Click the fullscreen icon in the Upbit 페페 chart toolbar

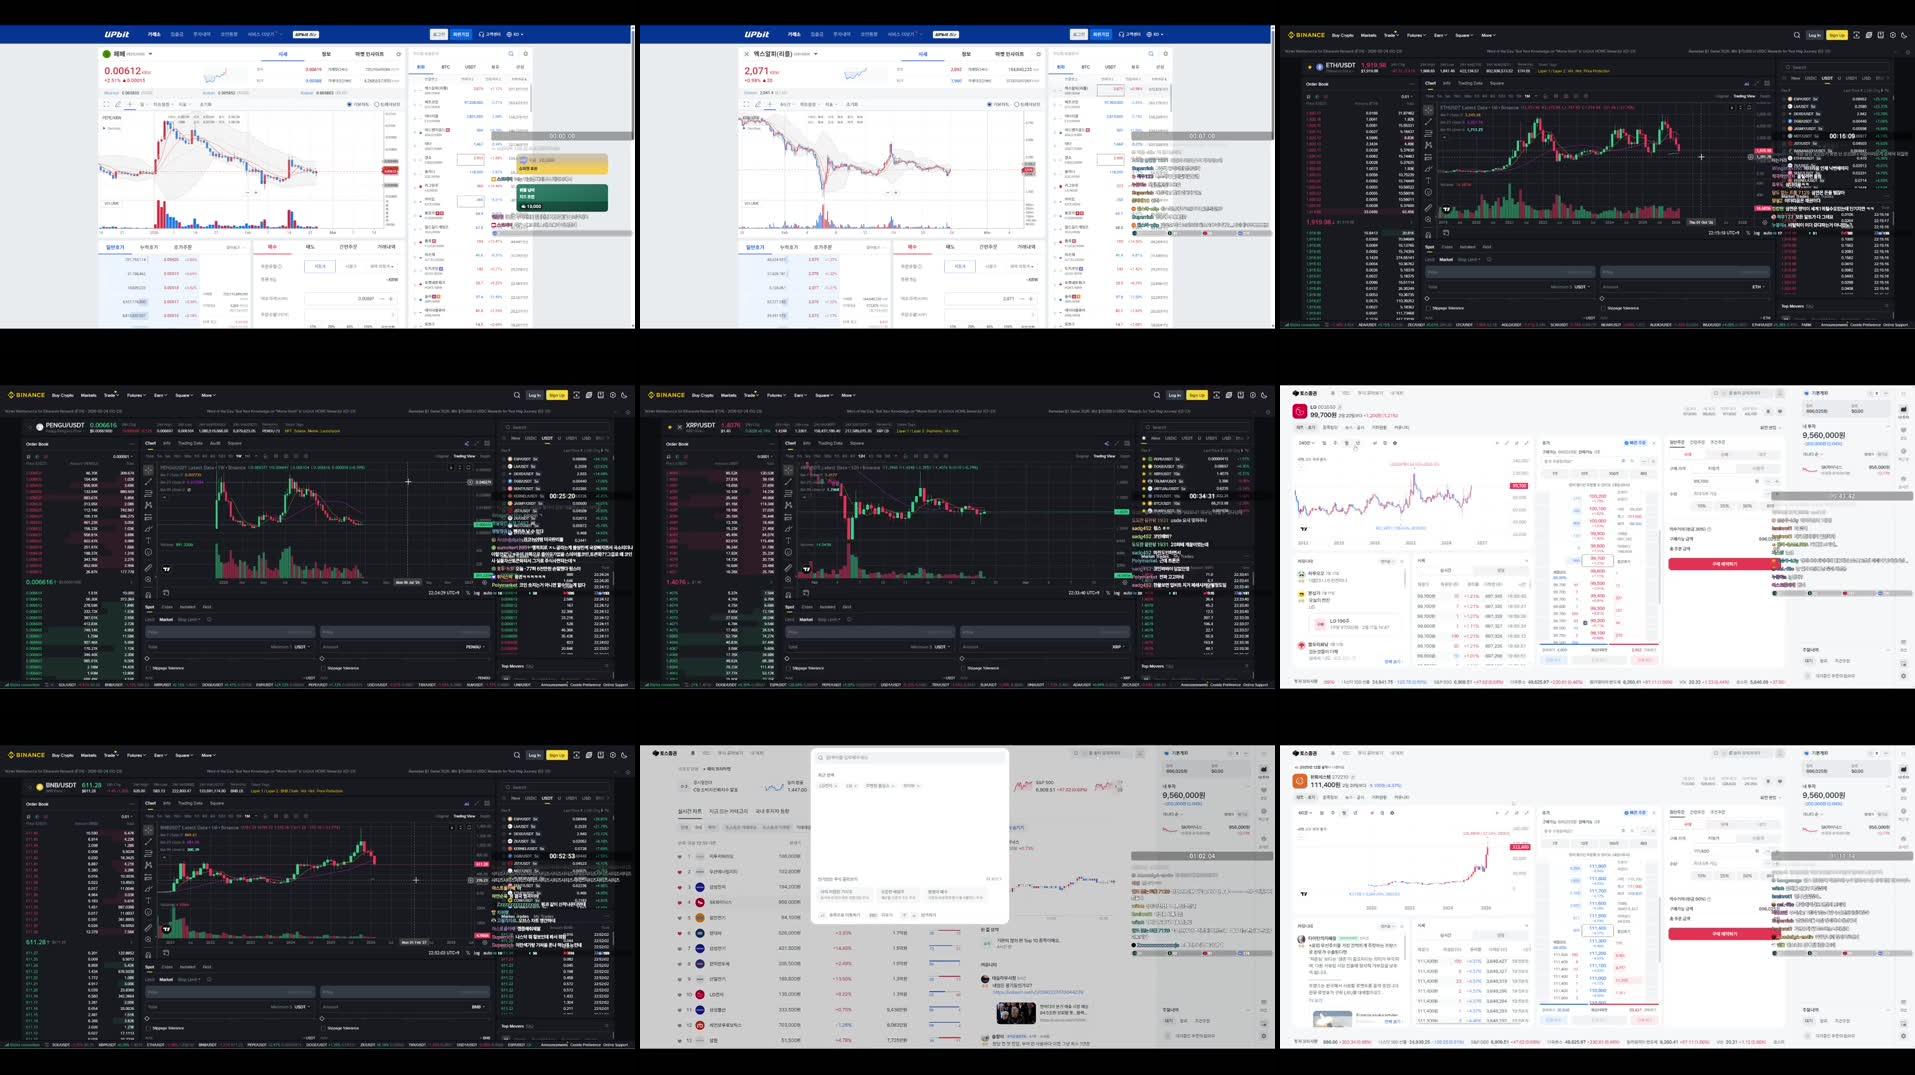(x=107, y=104)
